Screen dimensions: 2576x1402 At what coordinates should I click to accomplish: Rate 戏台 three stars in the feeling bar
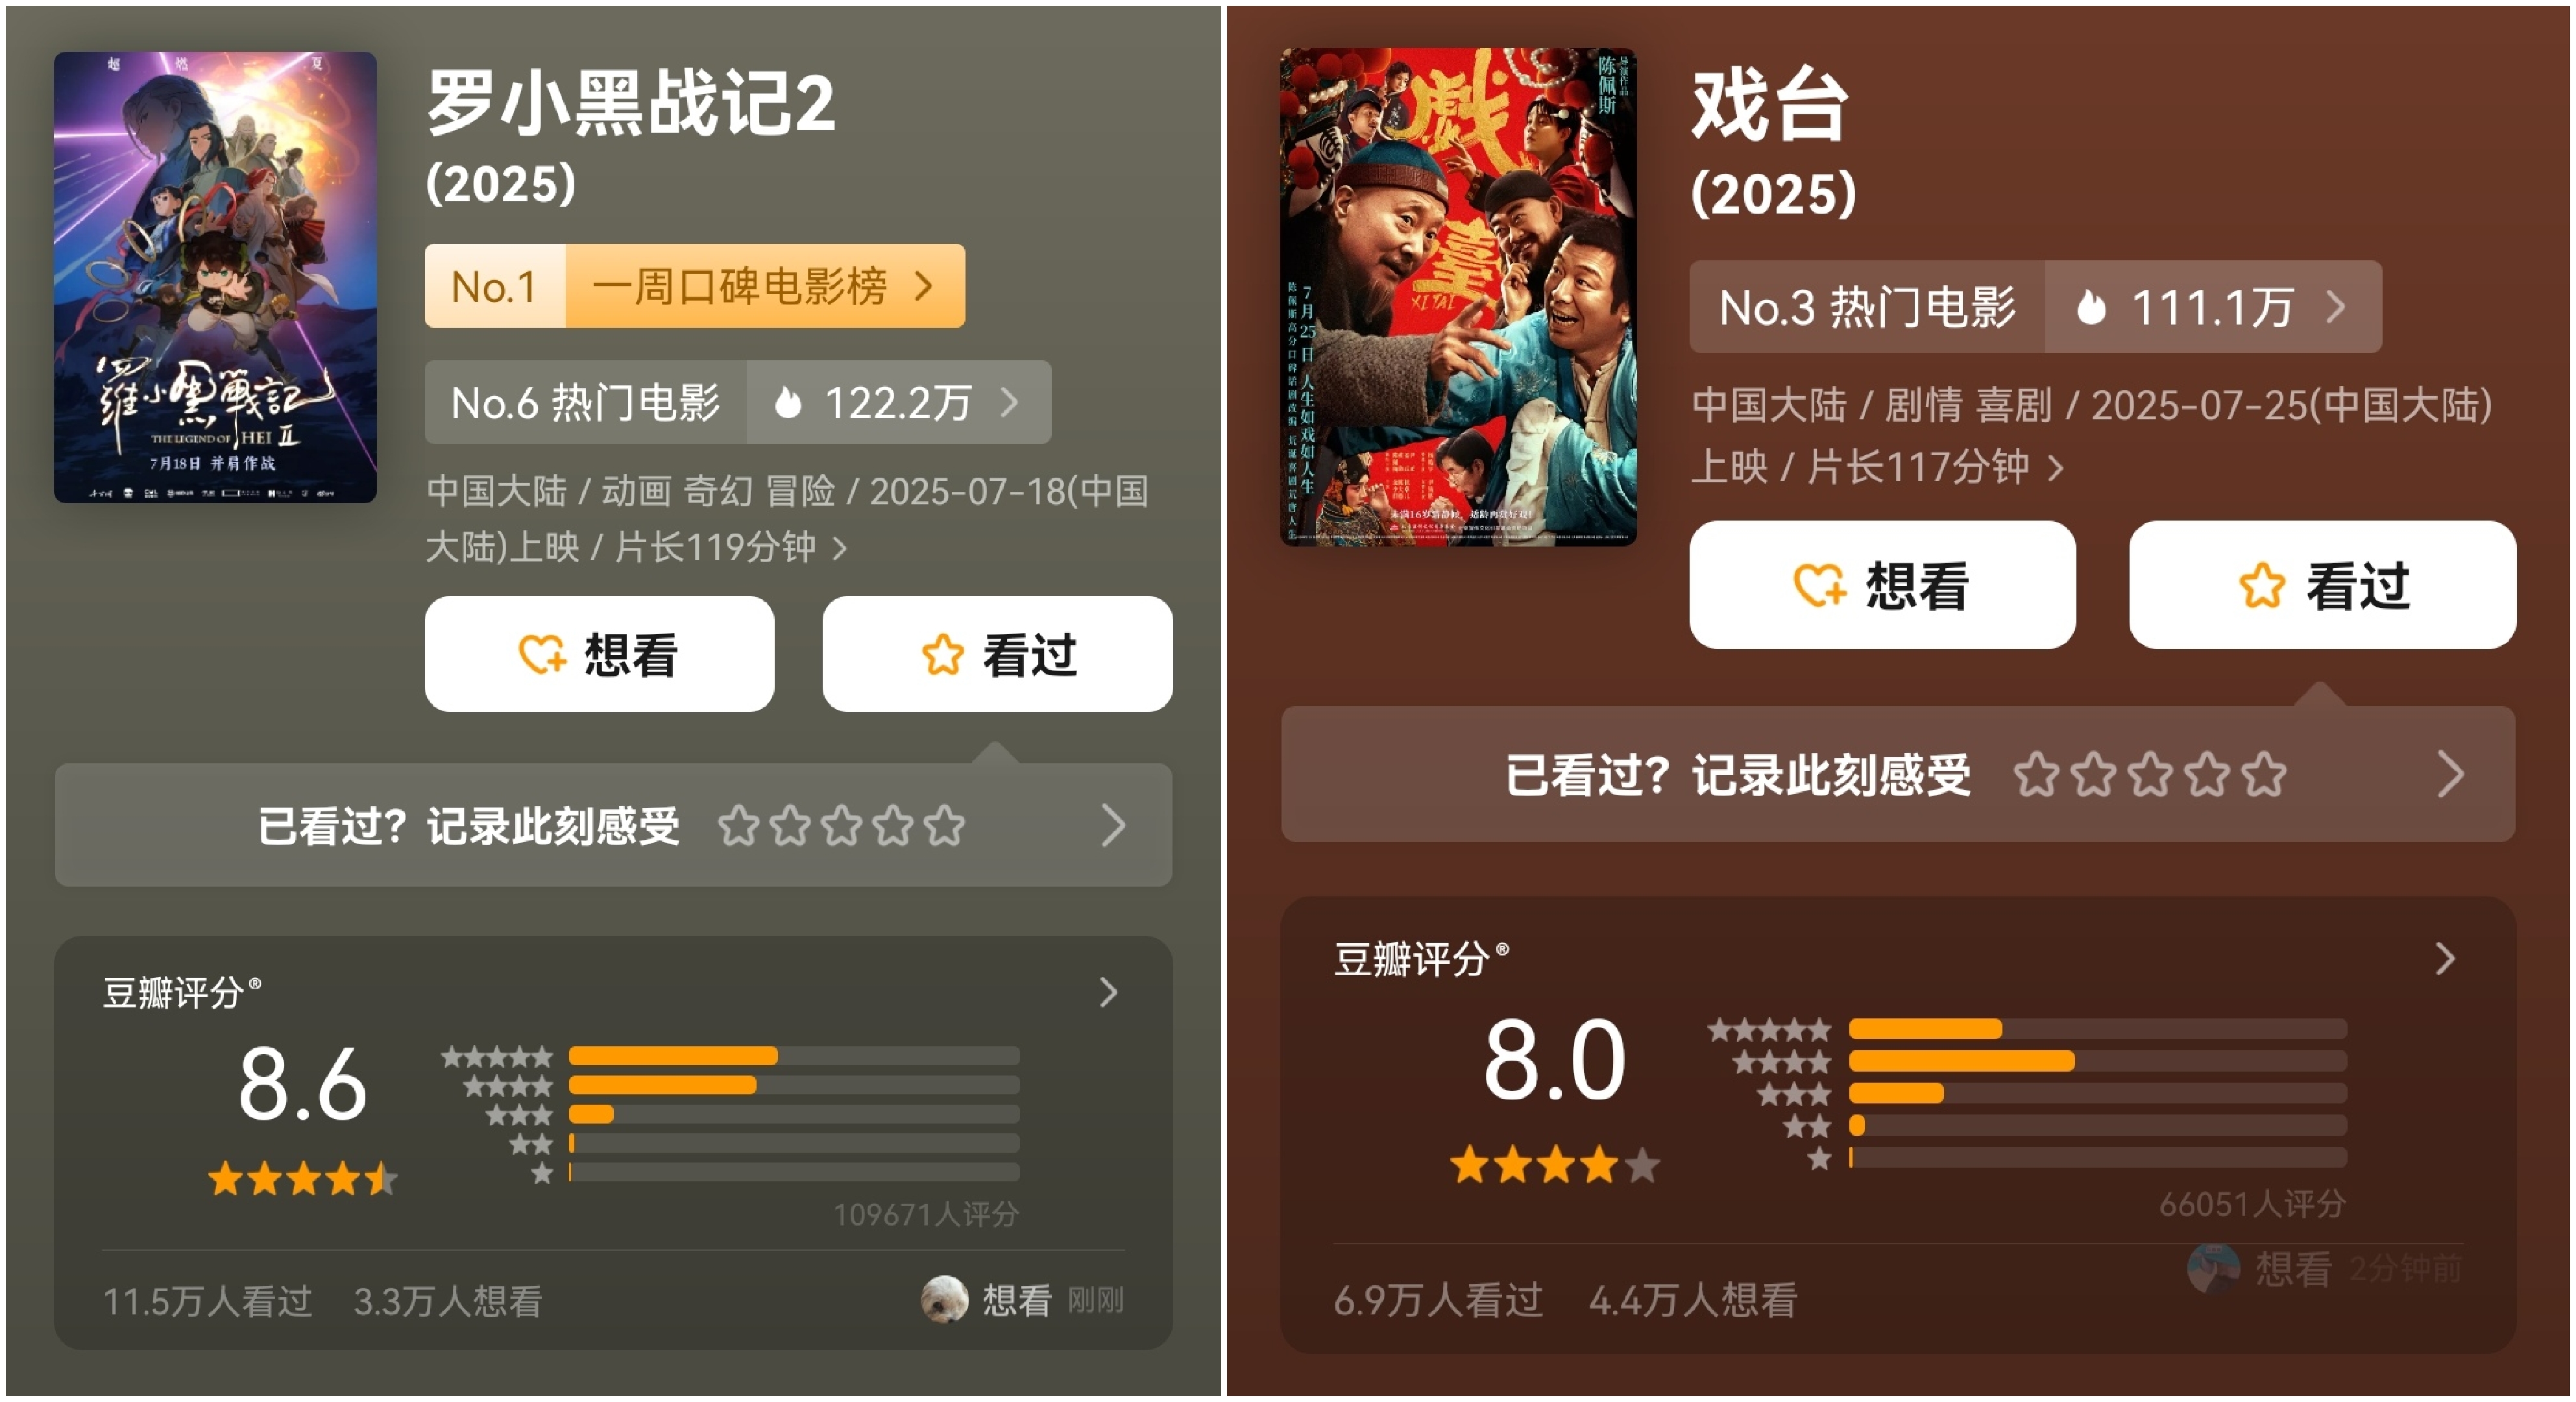point(2150,774)
